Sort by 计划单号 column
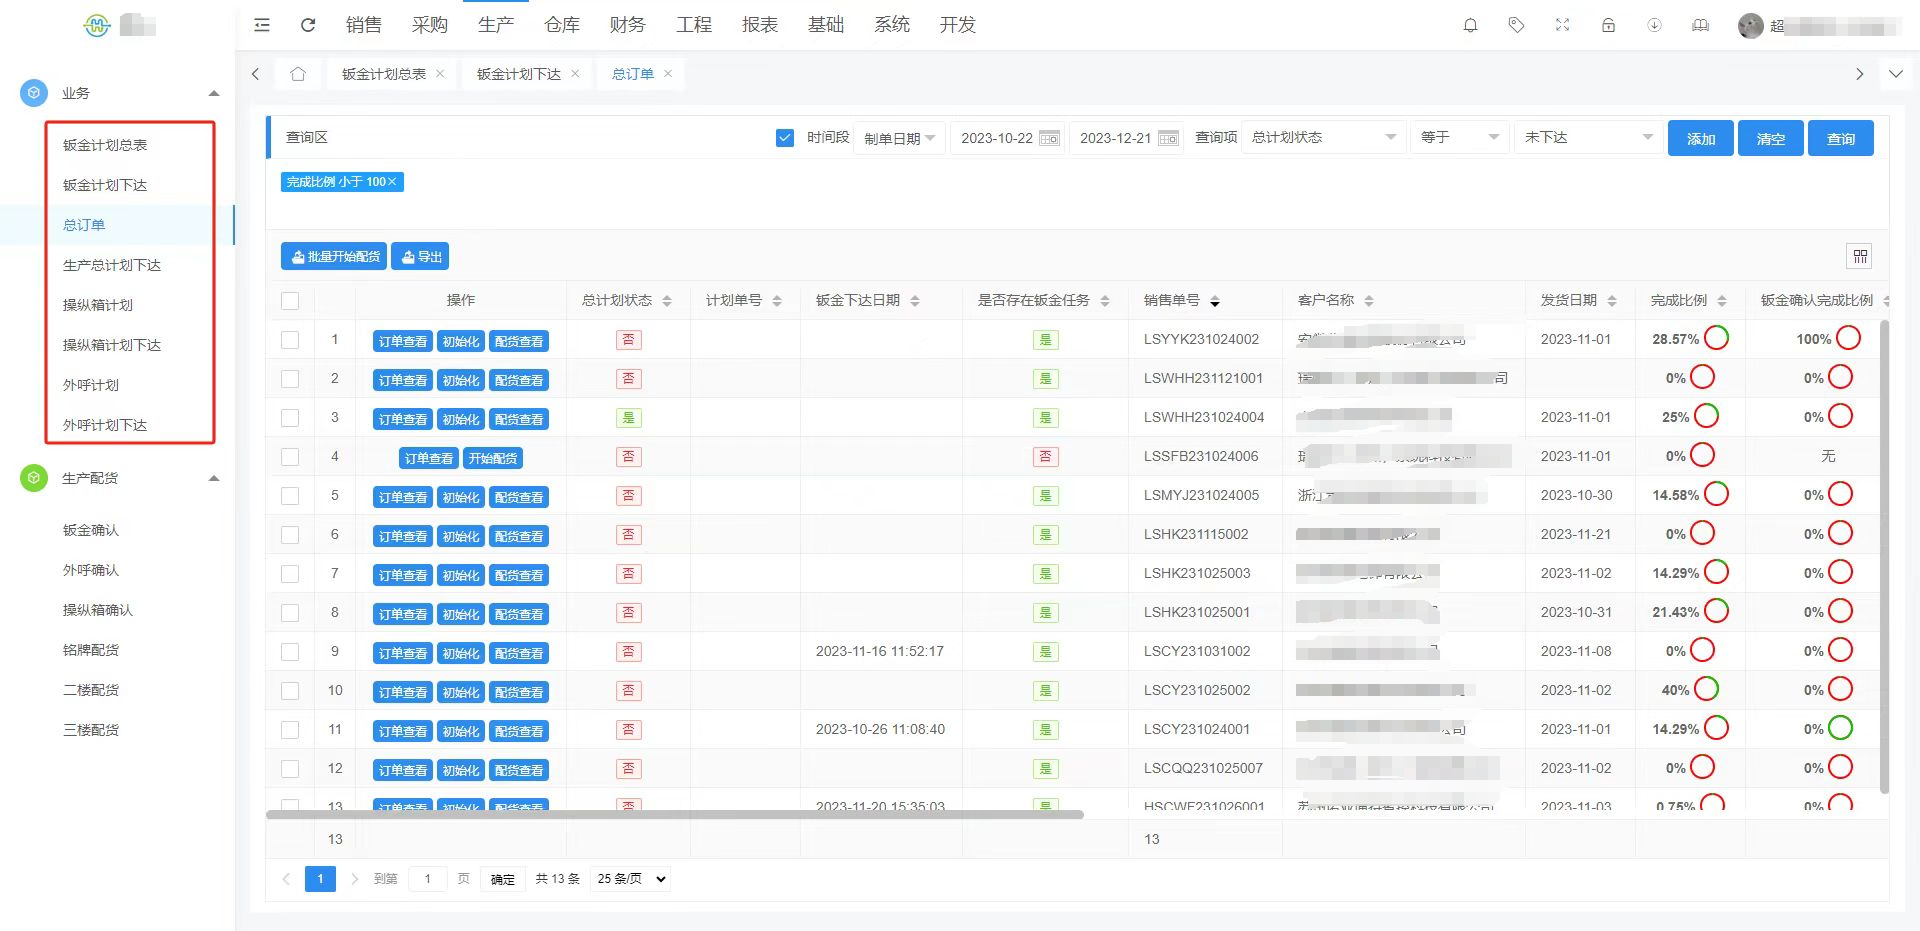Screen dimensions: 1920x931 point(777,301)
